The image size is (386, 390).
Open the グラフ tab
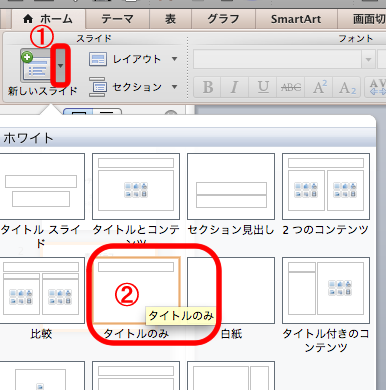223,19
